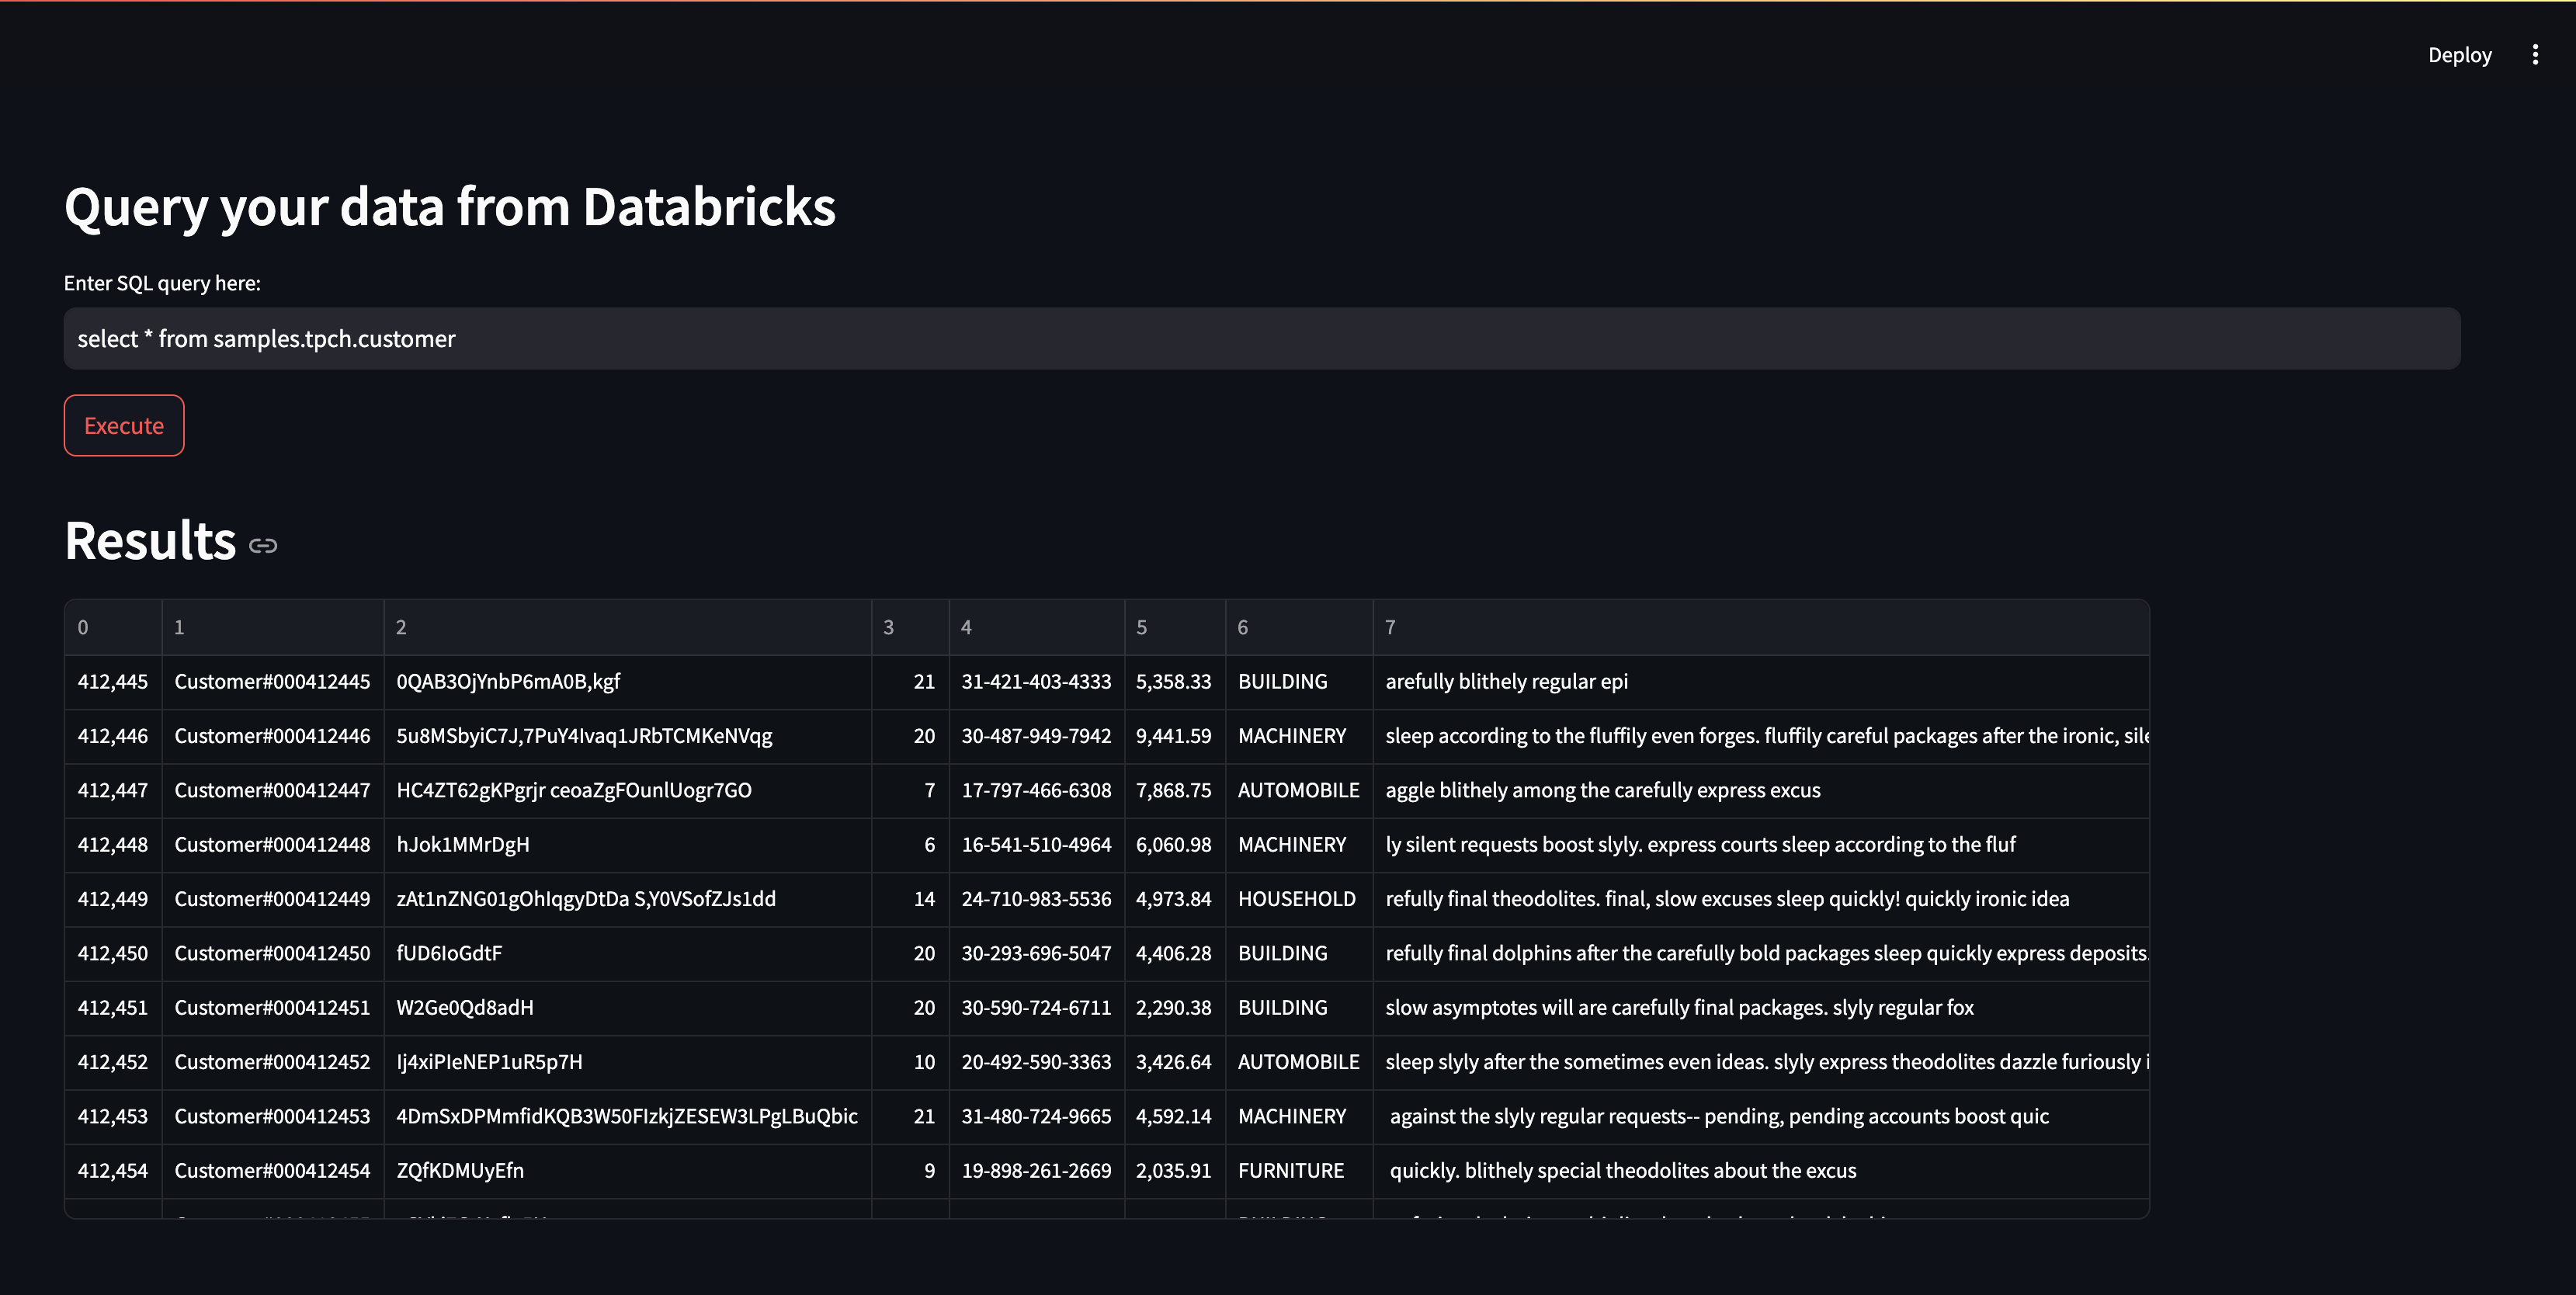The width and height of the screenshot is (2576, 1295).
Task: Select phone cell 30-590-724-6711
Action: coord(1037,1008)
